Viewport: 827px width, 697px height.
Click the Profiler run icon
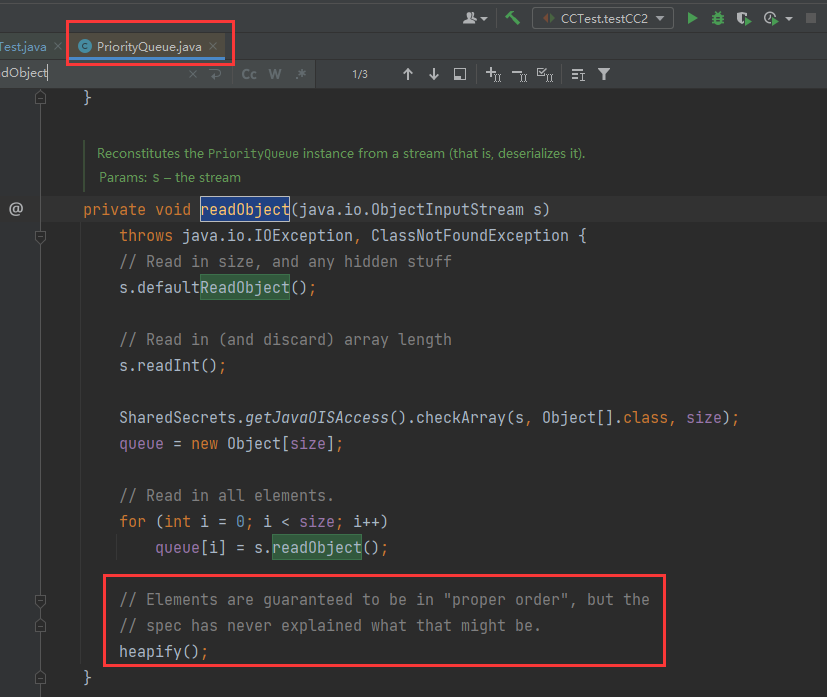click(771, 18)
